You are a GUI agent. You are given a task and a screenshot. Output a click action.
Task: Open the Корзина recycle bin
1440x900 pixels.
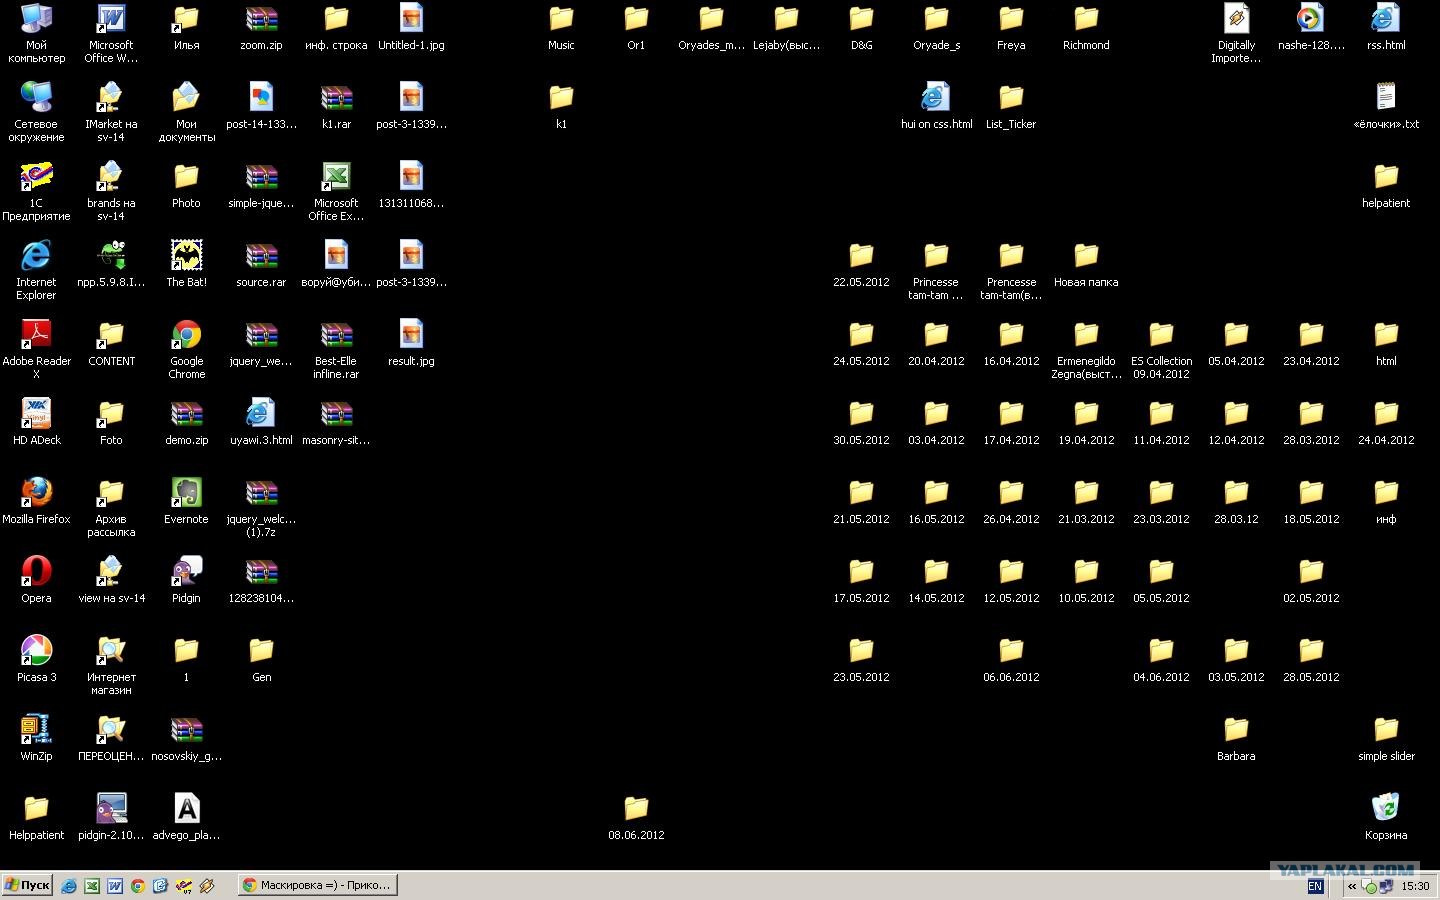click(x=1386, y=816)
